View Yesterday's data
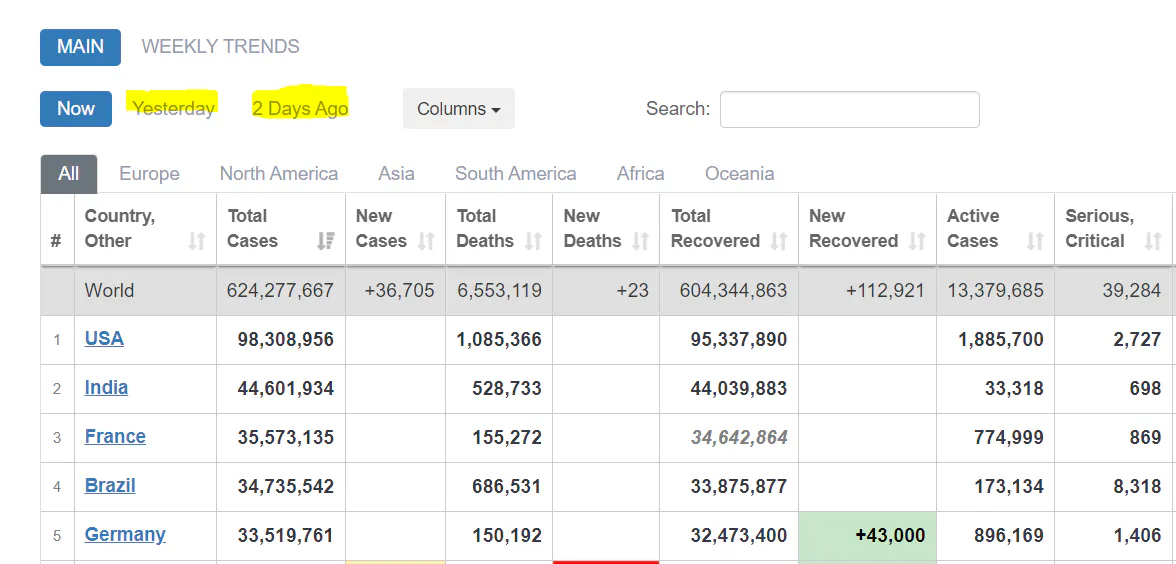Image resolution: width=1176 pixels, height=564 pixels. [174, 109]
